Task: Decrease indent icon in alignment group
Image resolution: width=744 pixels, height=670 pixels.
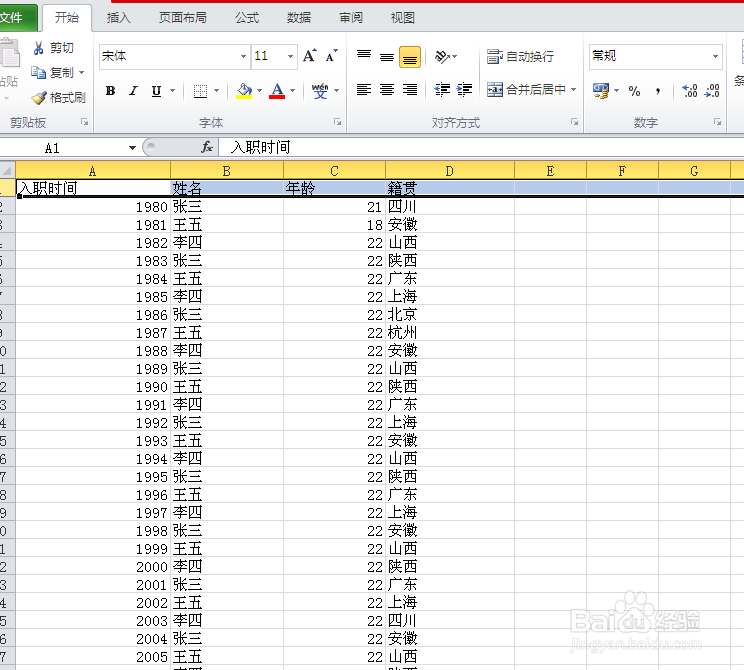Action: point(442,90)
